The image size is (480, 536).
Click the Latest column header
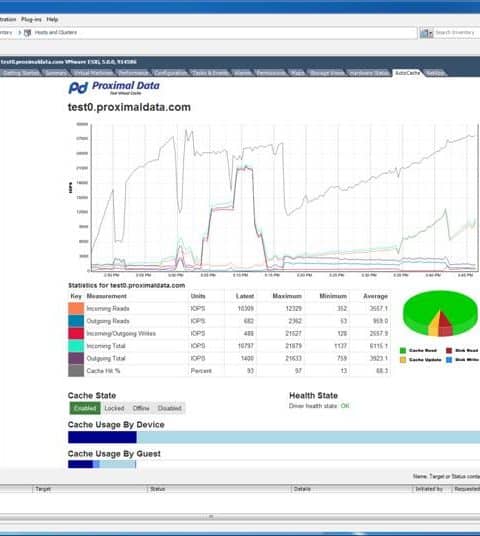[245, 296]
